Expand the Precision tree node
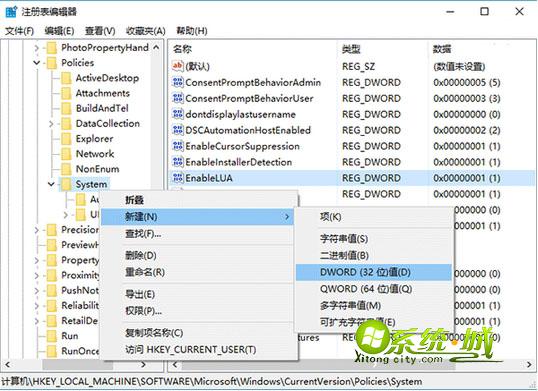 [x=37, y=230]
